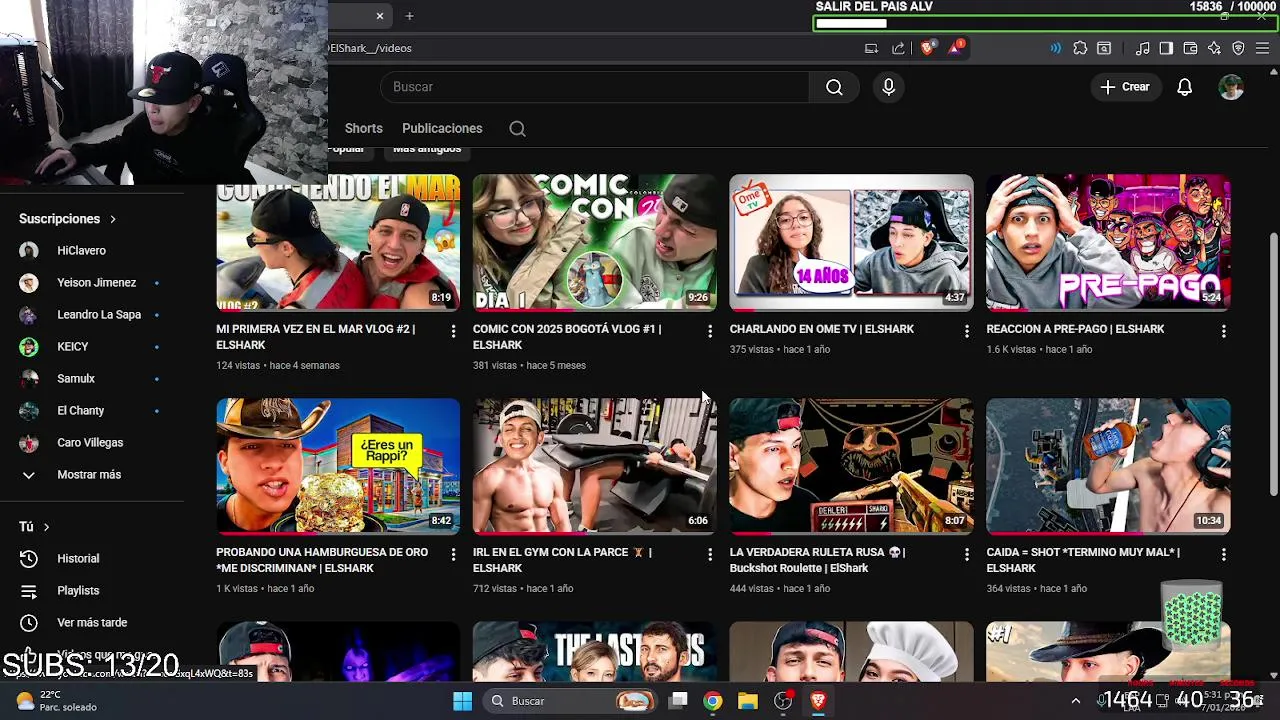Open weather widget 22°C Parc. soleado
The image size is (1280, 720).
(56, 701)
